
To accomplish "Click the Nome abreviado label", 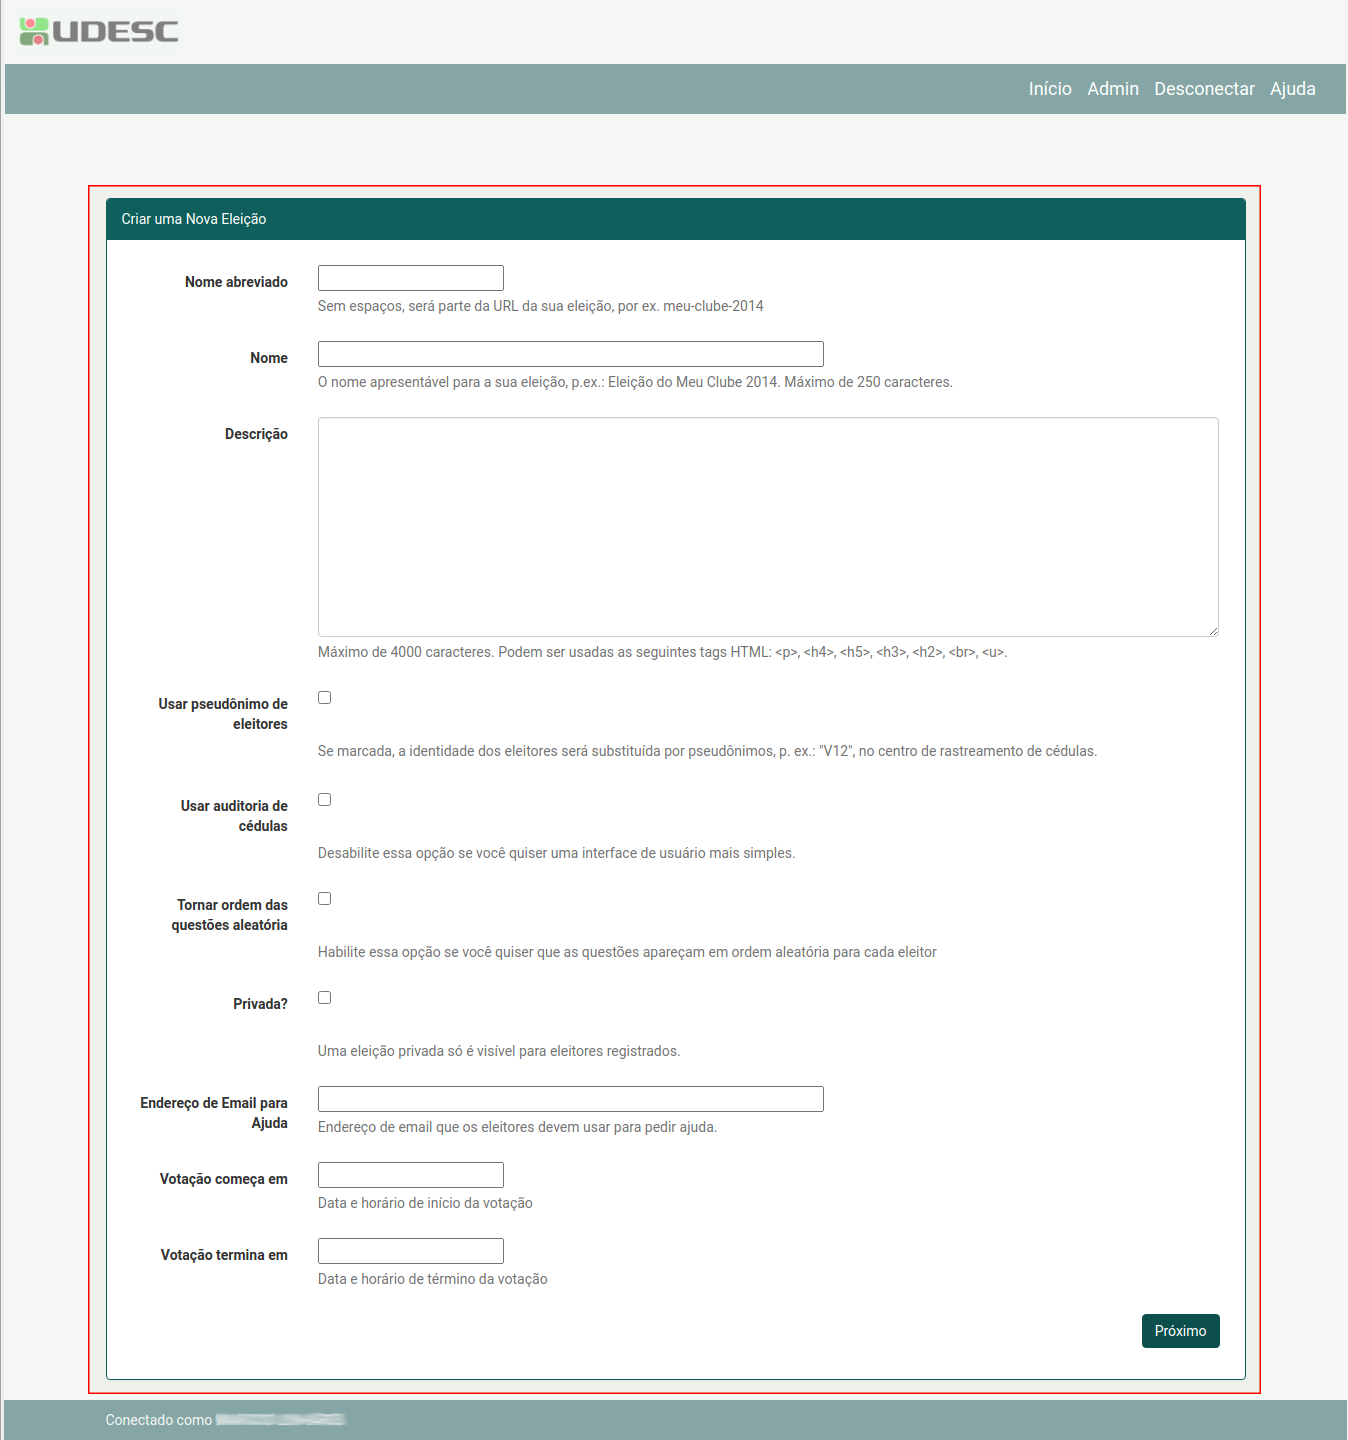I will pyautogui.click(x=236, y=282).
